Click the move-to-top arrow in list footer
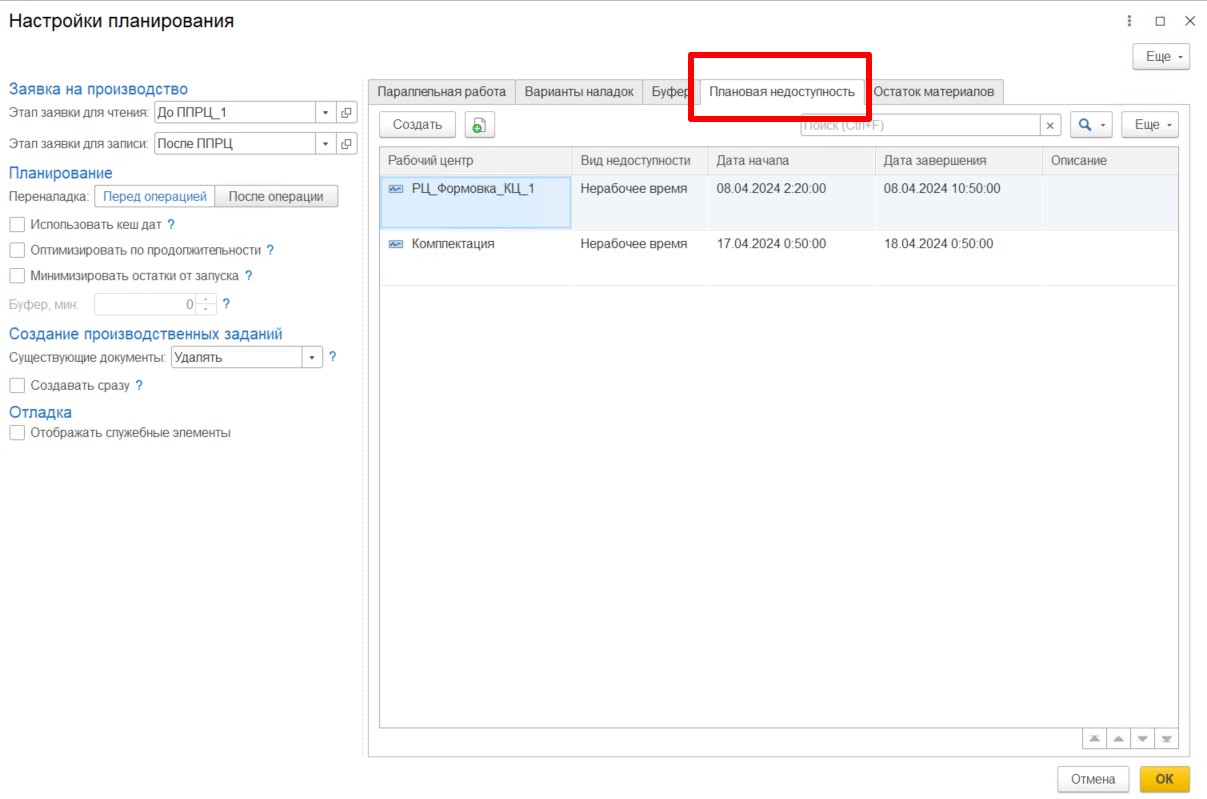 pos(1095,739)
